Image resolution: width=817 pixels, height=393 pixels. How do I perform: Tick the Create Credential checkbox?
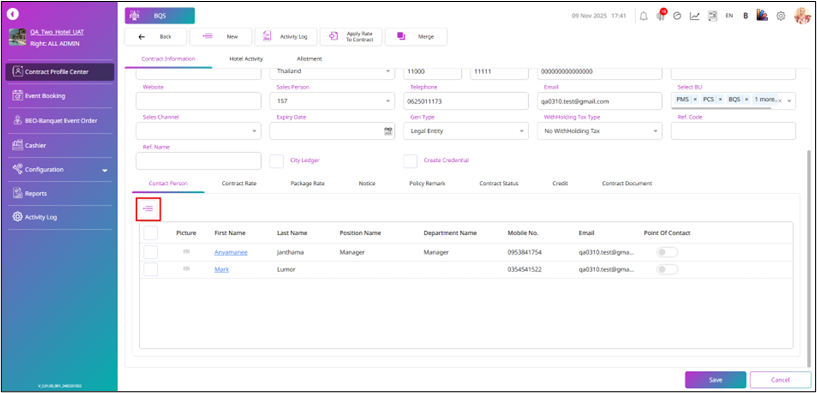[411, 161]
